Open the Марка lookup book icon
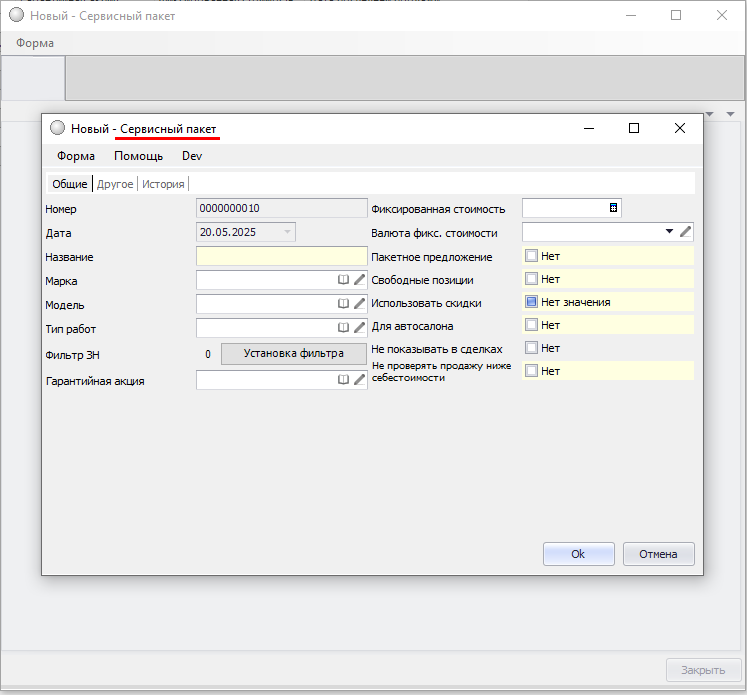The height and width of the screenshot is (695, 747). tap(343, 280)
